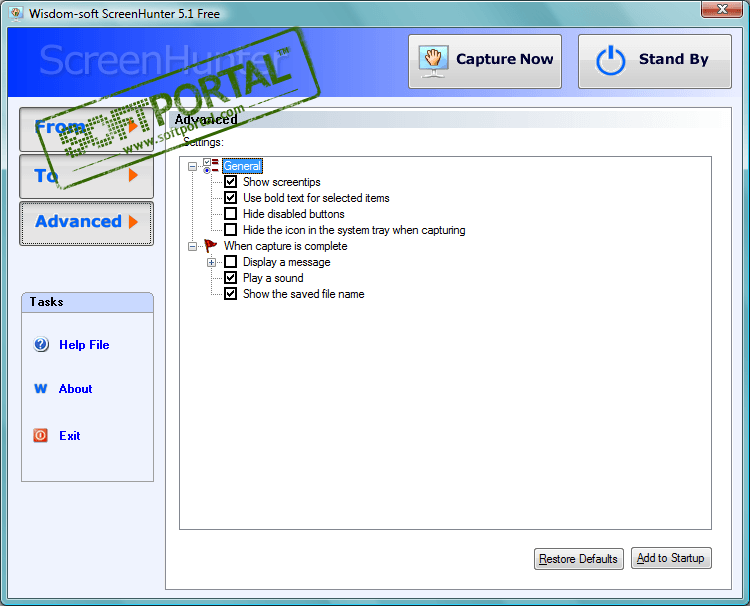Click the Play a sound label

(273, 278)
